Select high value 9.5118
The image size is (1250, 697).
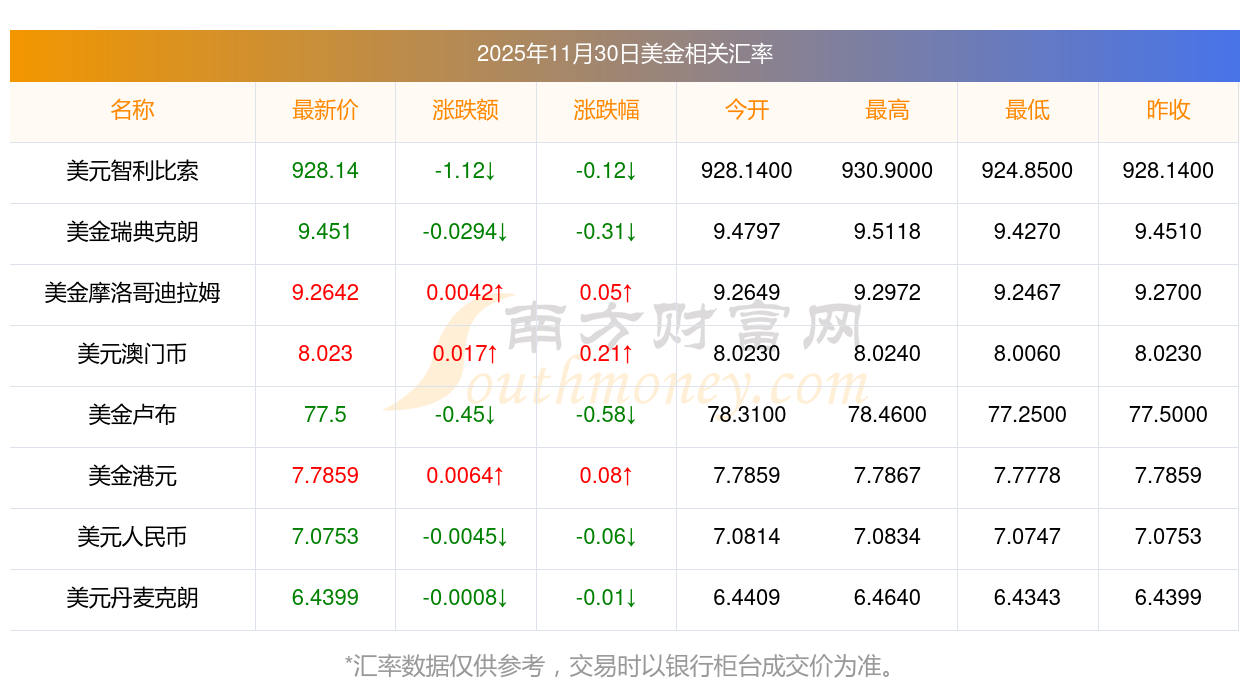887,232
